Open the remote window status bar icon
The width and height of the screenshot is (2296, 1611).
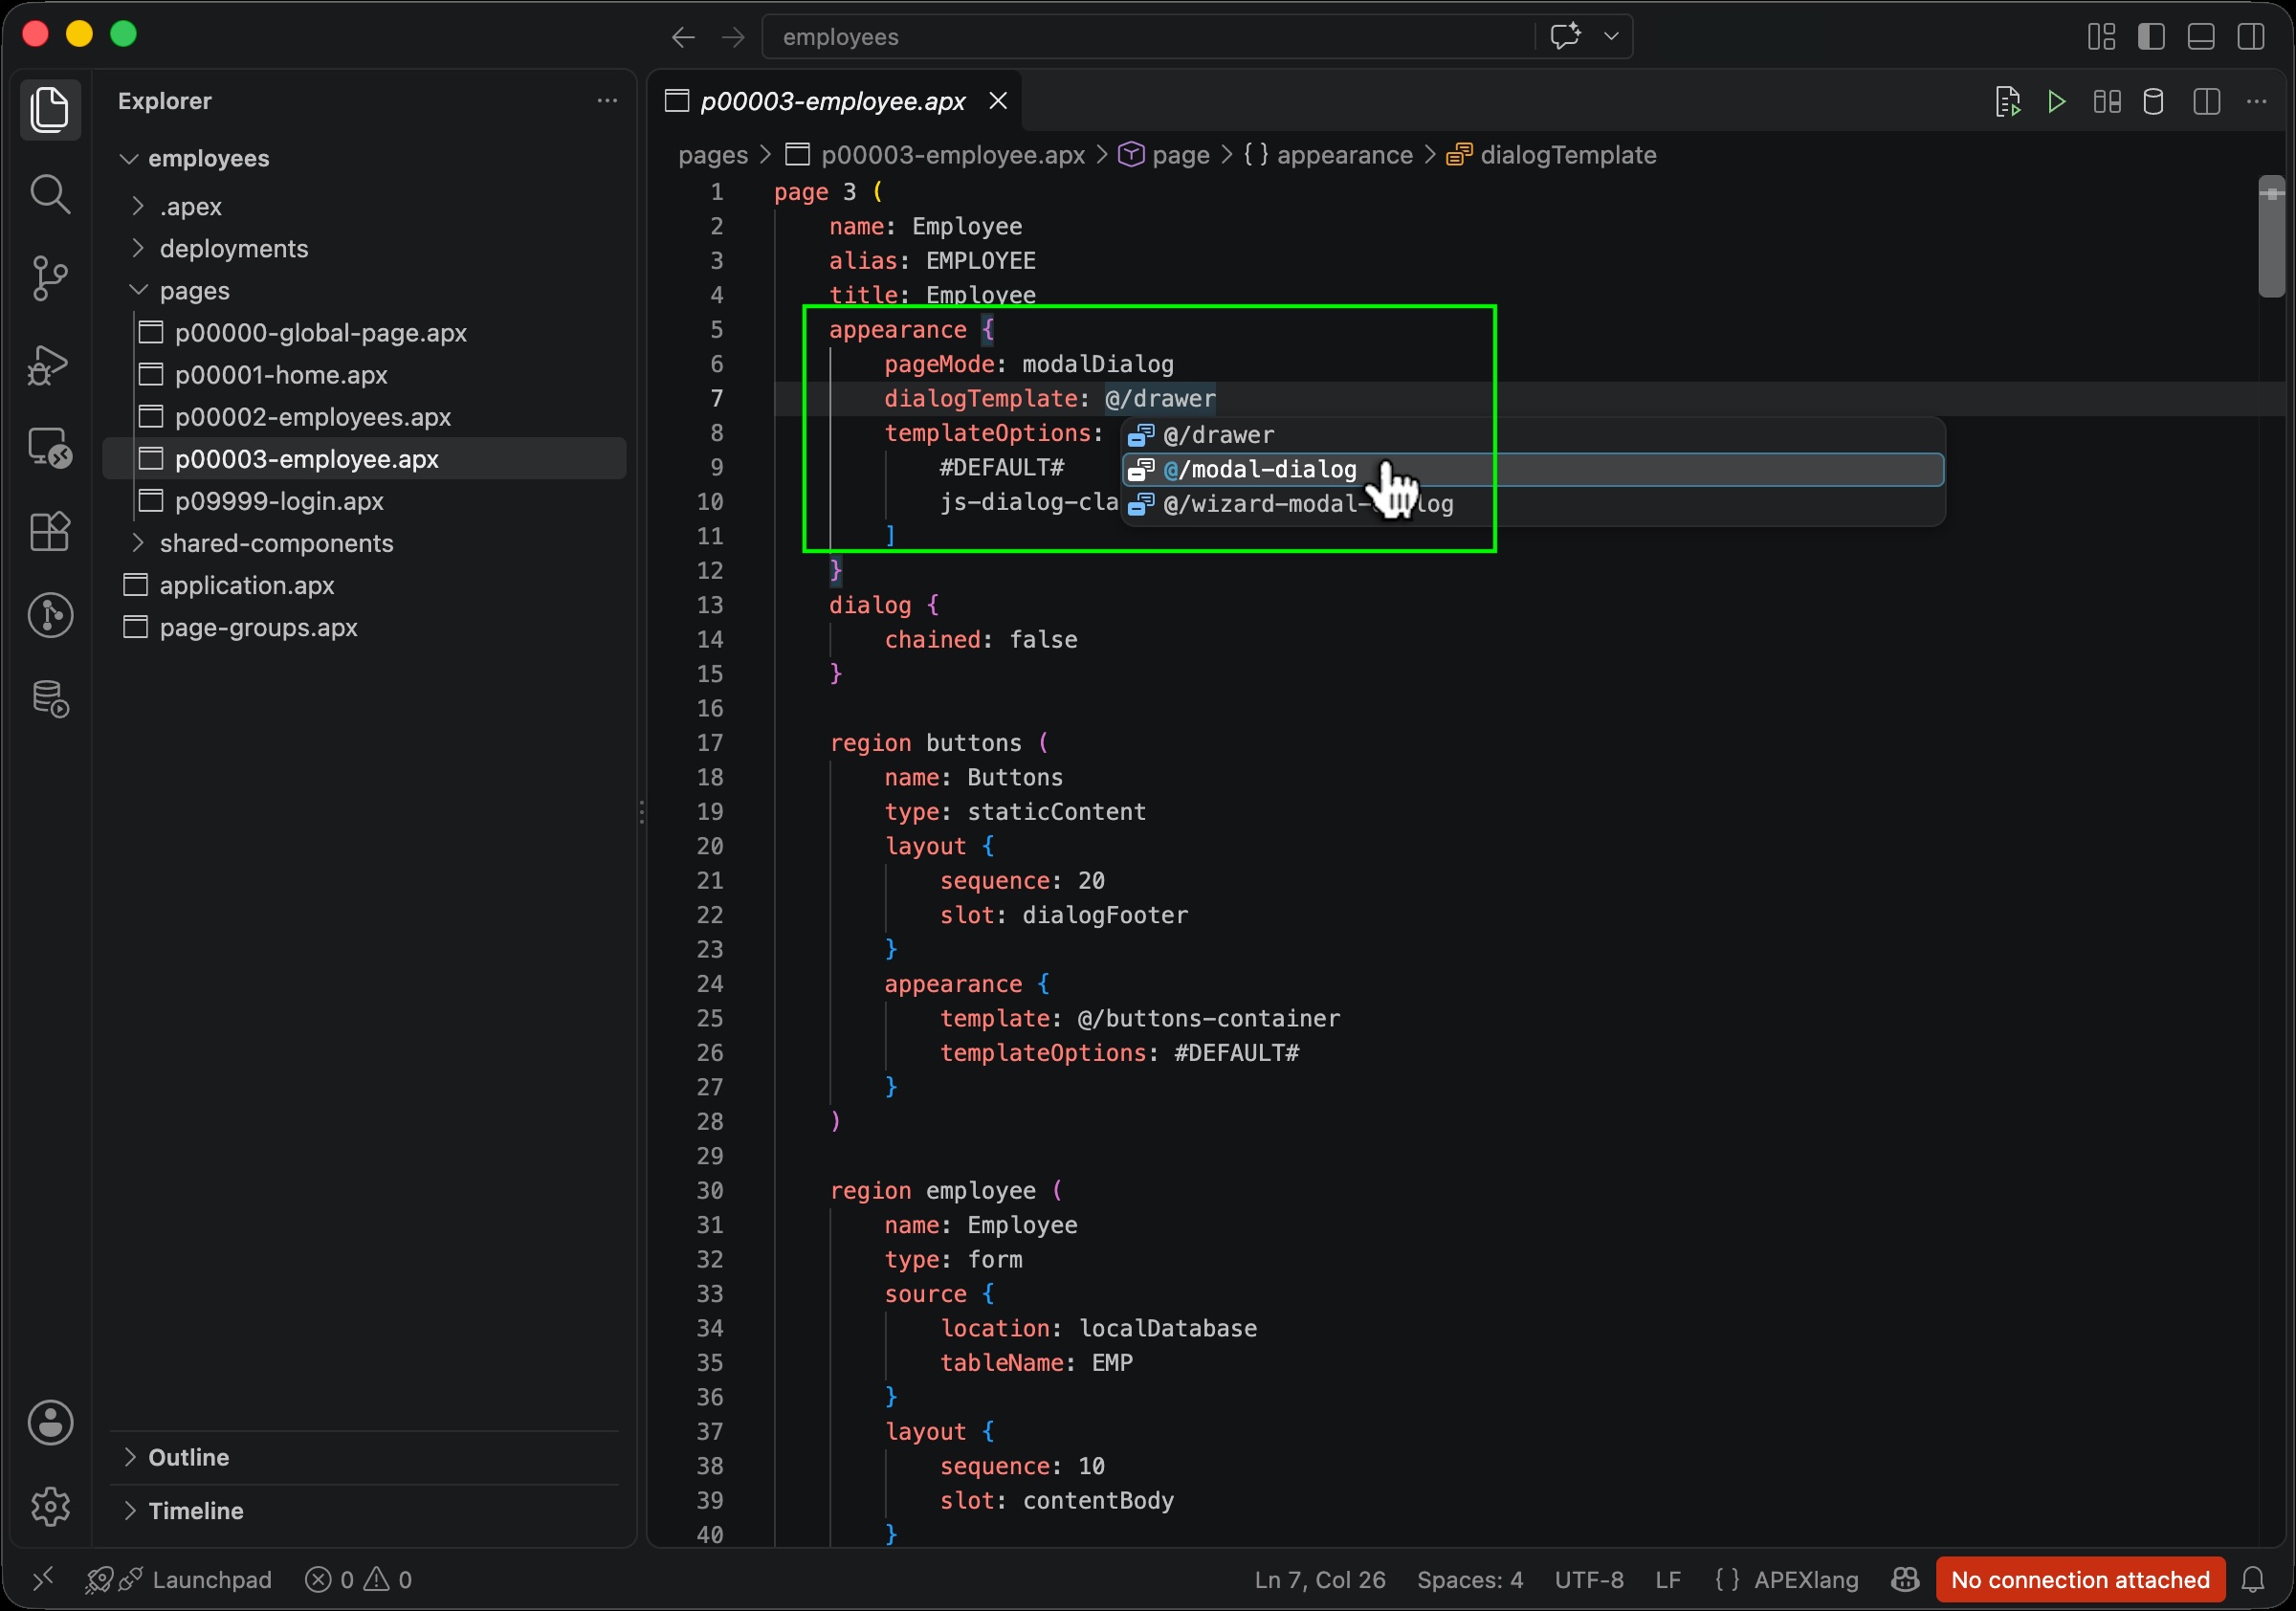42,1580
